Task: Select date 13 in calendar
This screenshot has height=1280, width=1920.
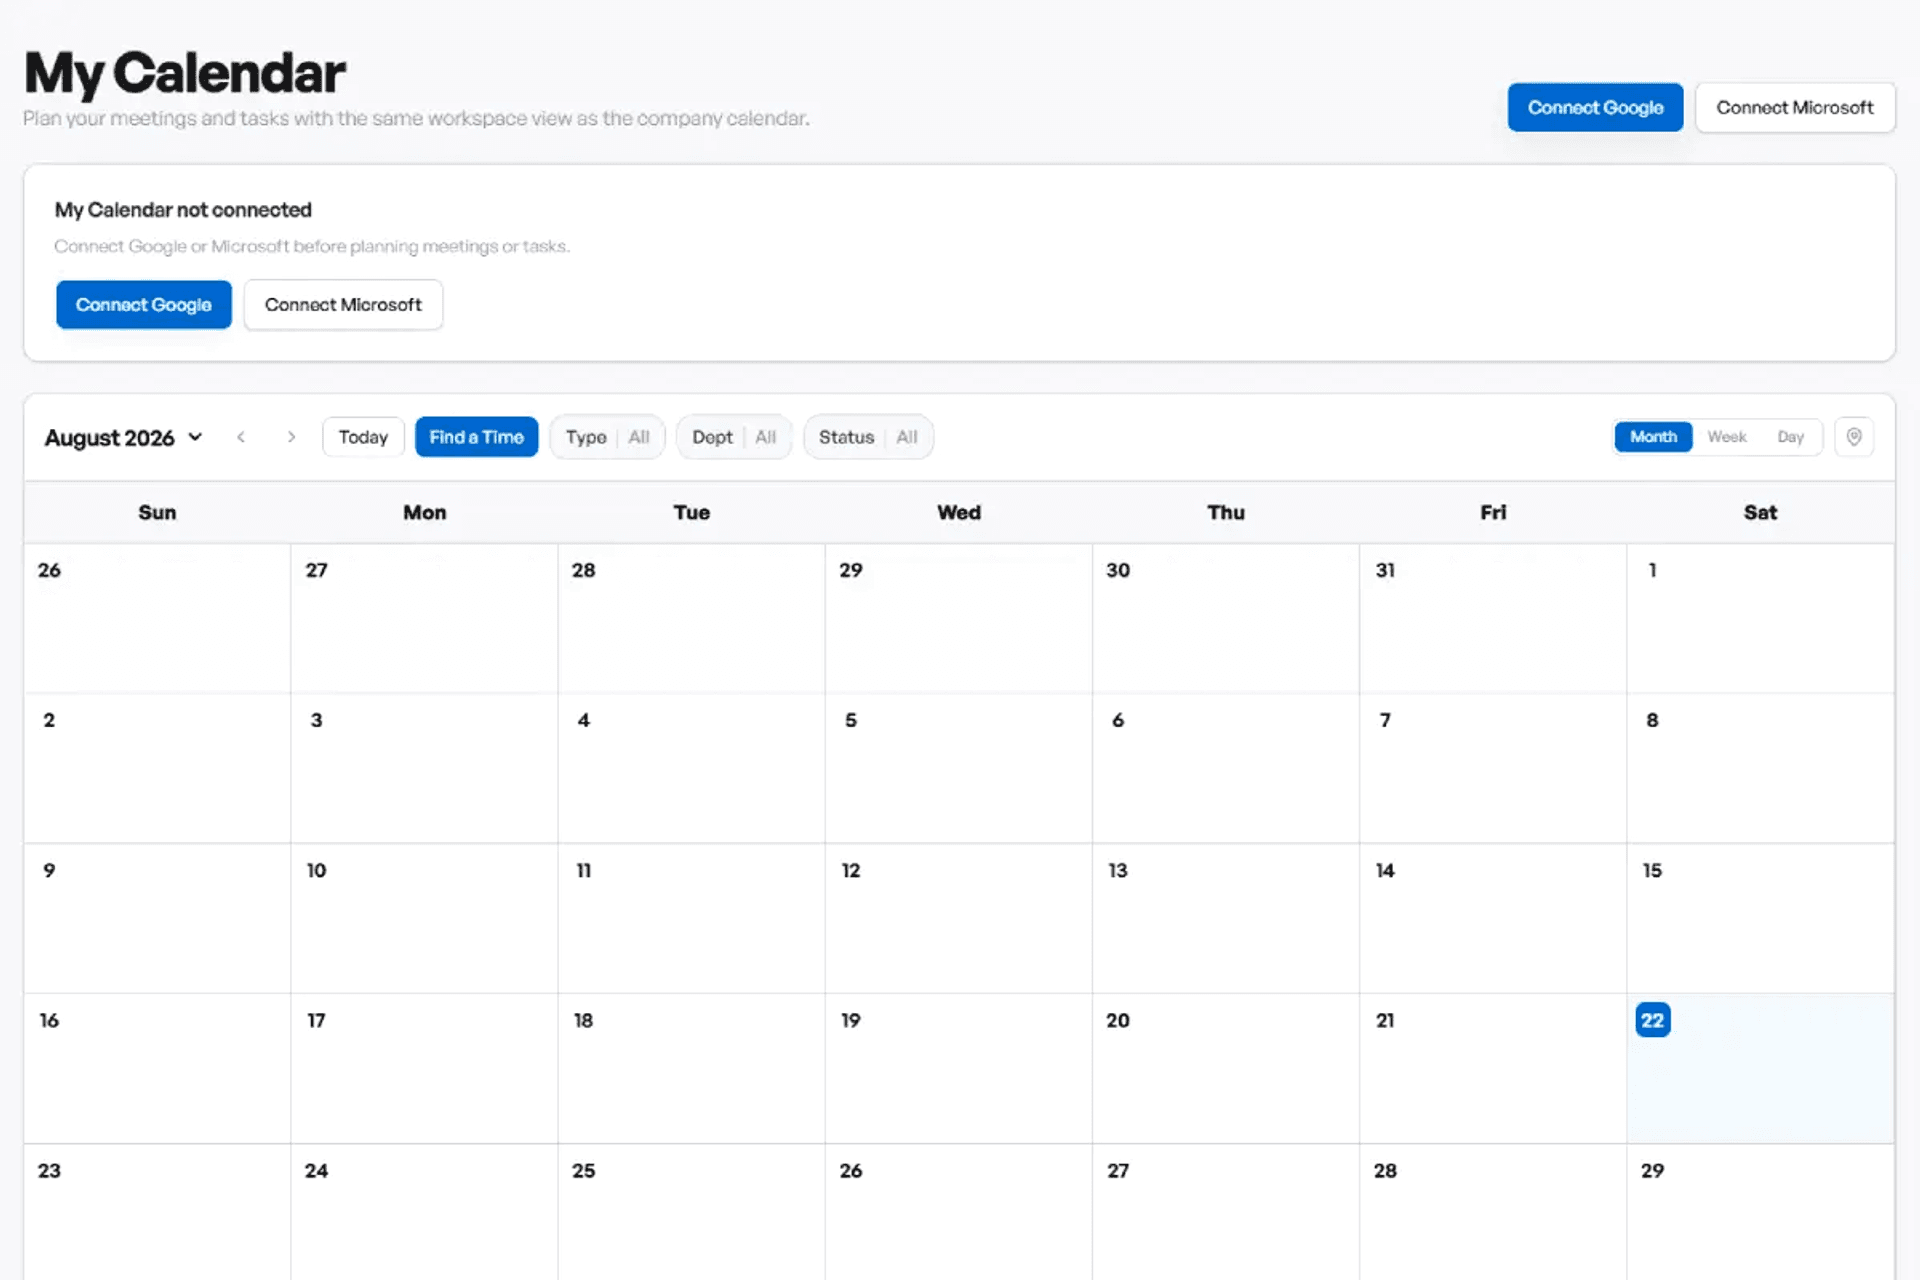Action: (x=1226, y=918)
